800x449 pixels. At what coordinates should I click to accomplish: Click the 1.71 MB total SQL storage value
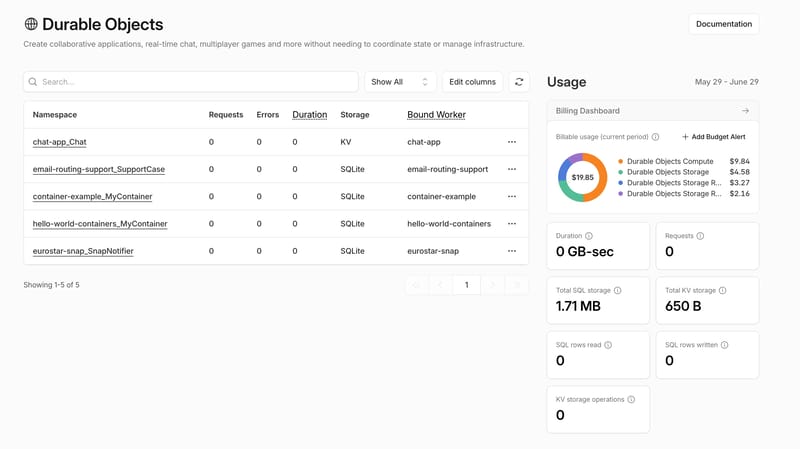pos(578,306)
